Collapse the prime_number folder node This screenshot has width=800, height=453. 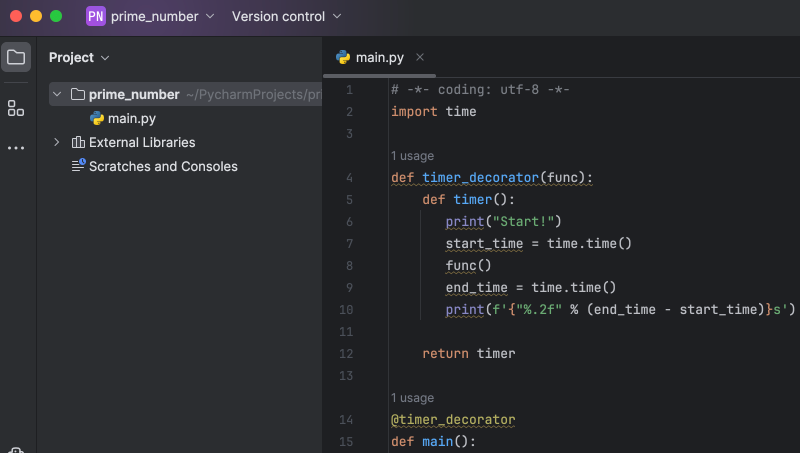[x=57, y=94]
